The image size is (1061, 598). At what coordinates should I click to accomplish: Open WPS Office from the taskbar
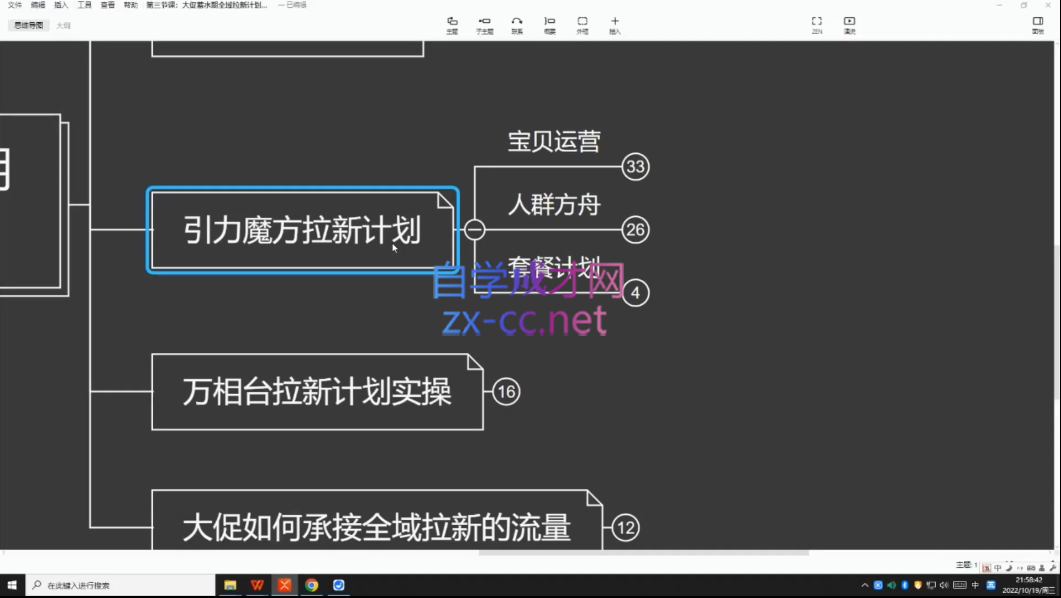[x=257, y=585]
